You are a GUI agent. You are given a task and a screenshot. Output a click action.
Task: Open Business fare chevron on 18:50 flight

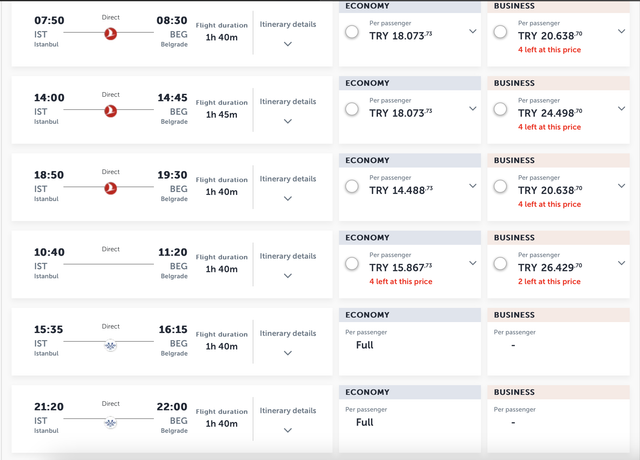pyautogui.click(x=621, y=186)
